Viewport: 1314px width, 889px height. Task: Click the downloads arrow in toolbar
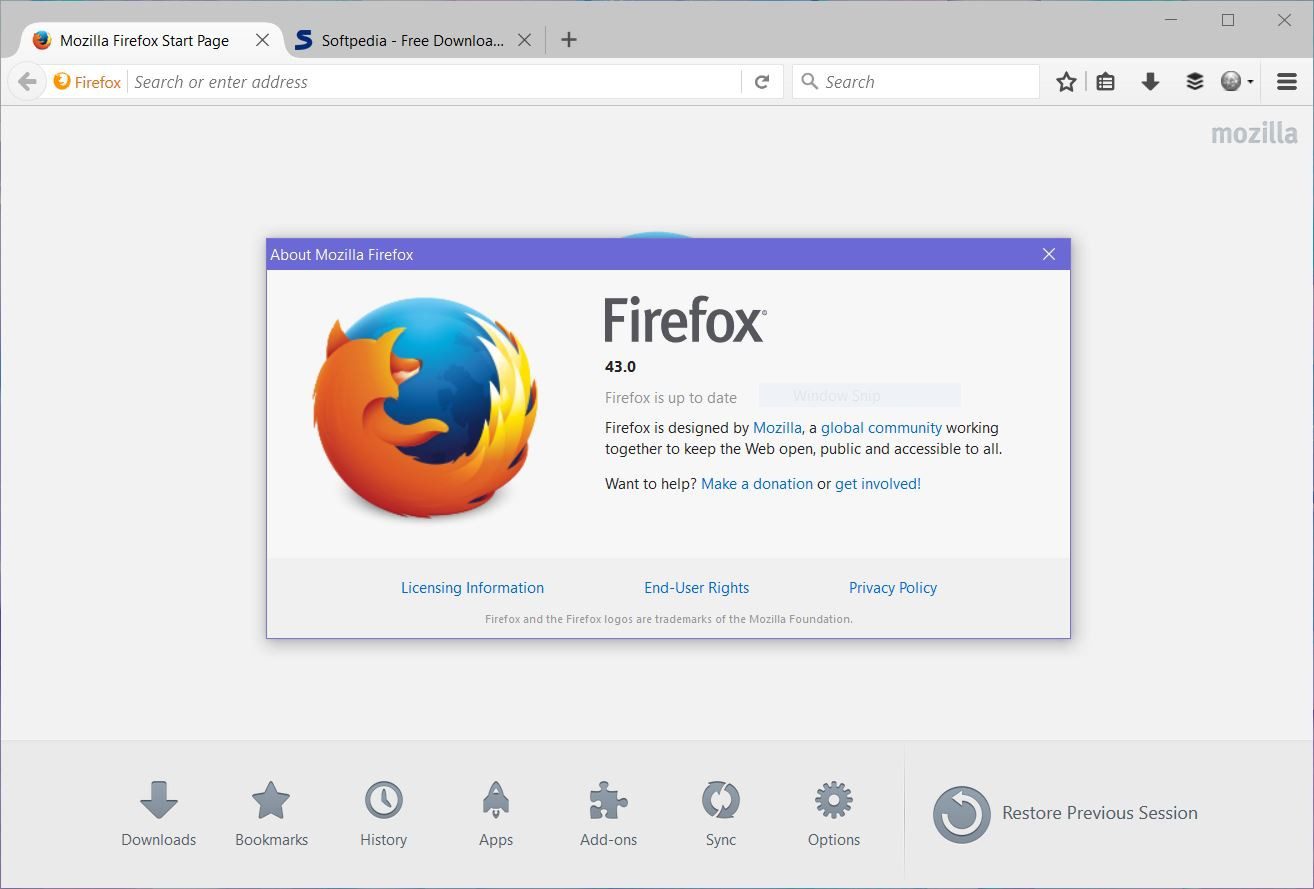pyautogui.click(x=1150, y=82)
